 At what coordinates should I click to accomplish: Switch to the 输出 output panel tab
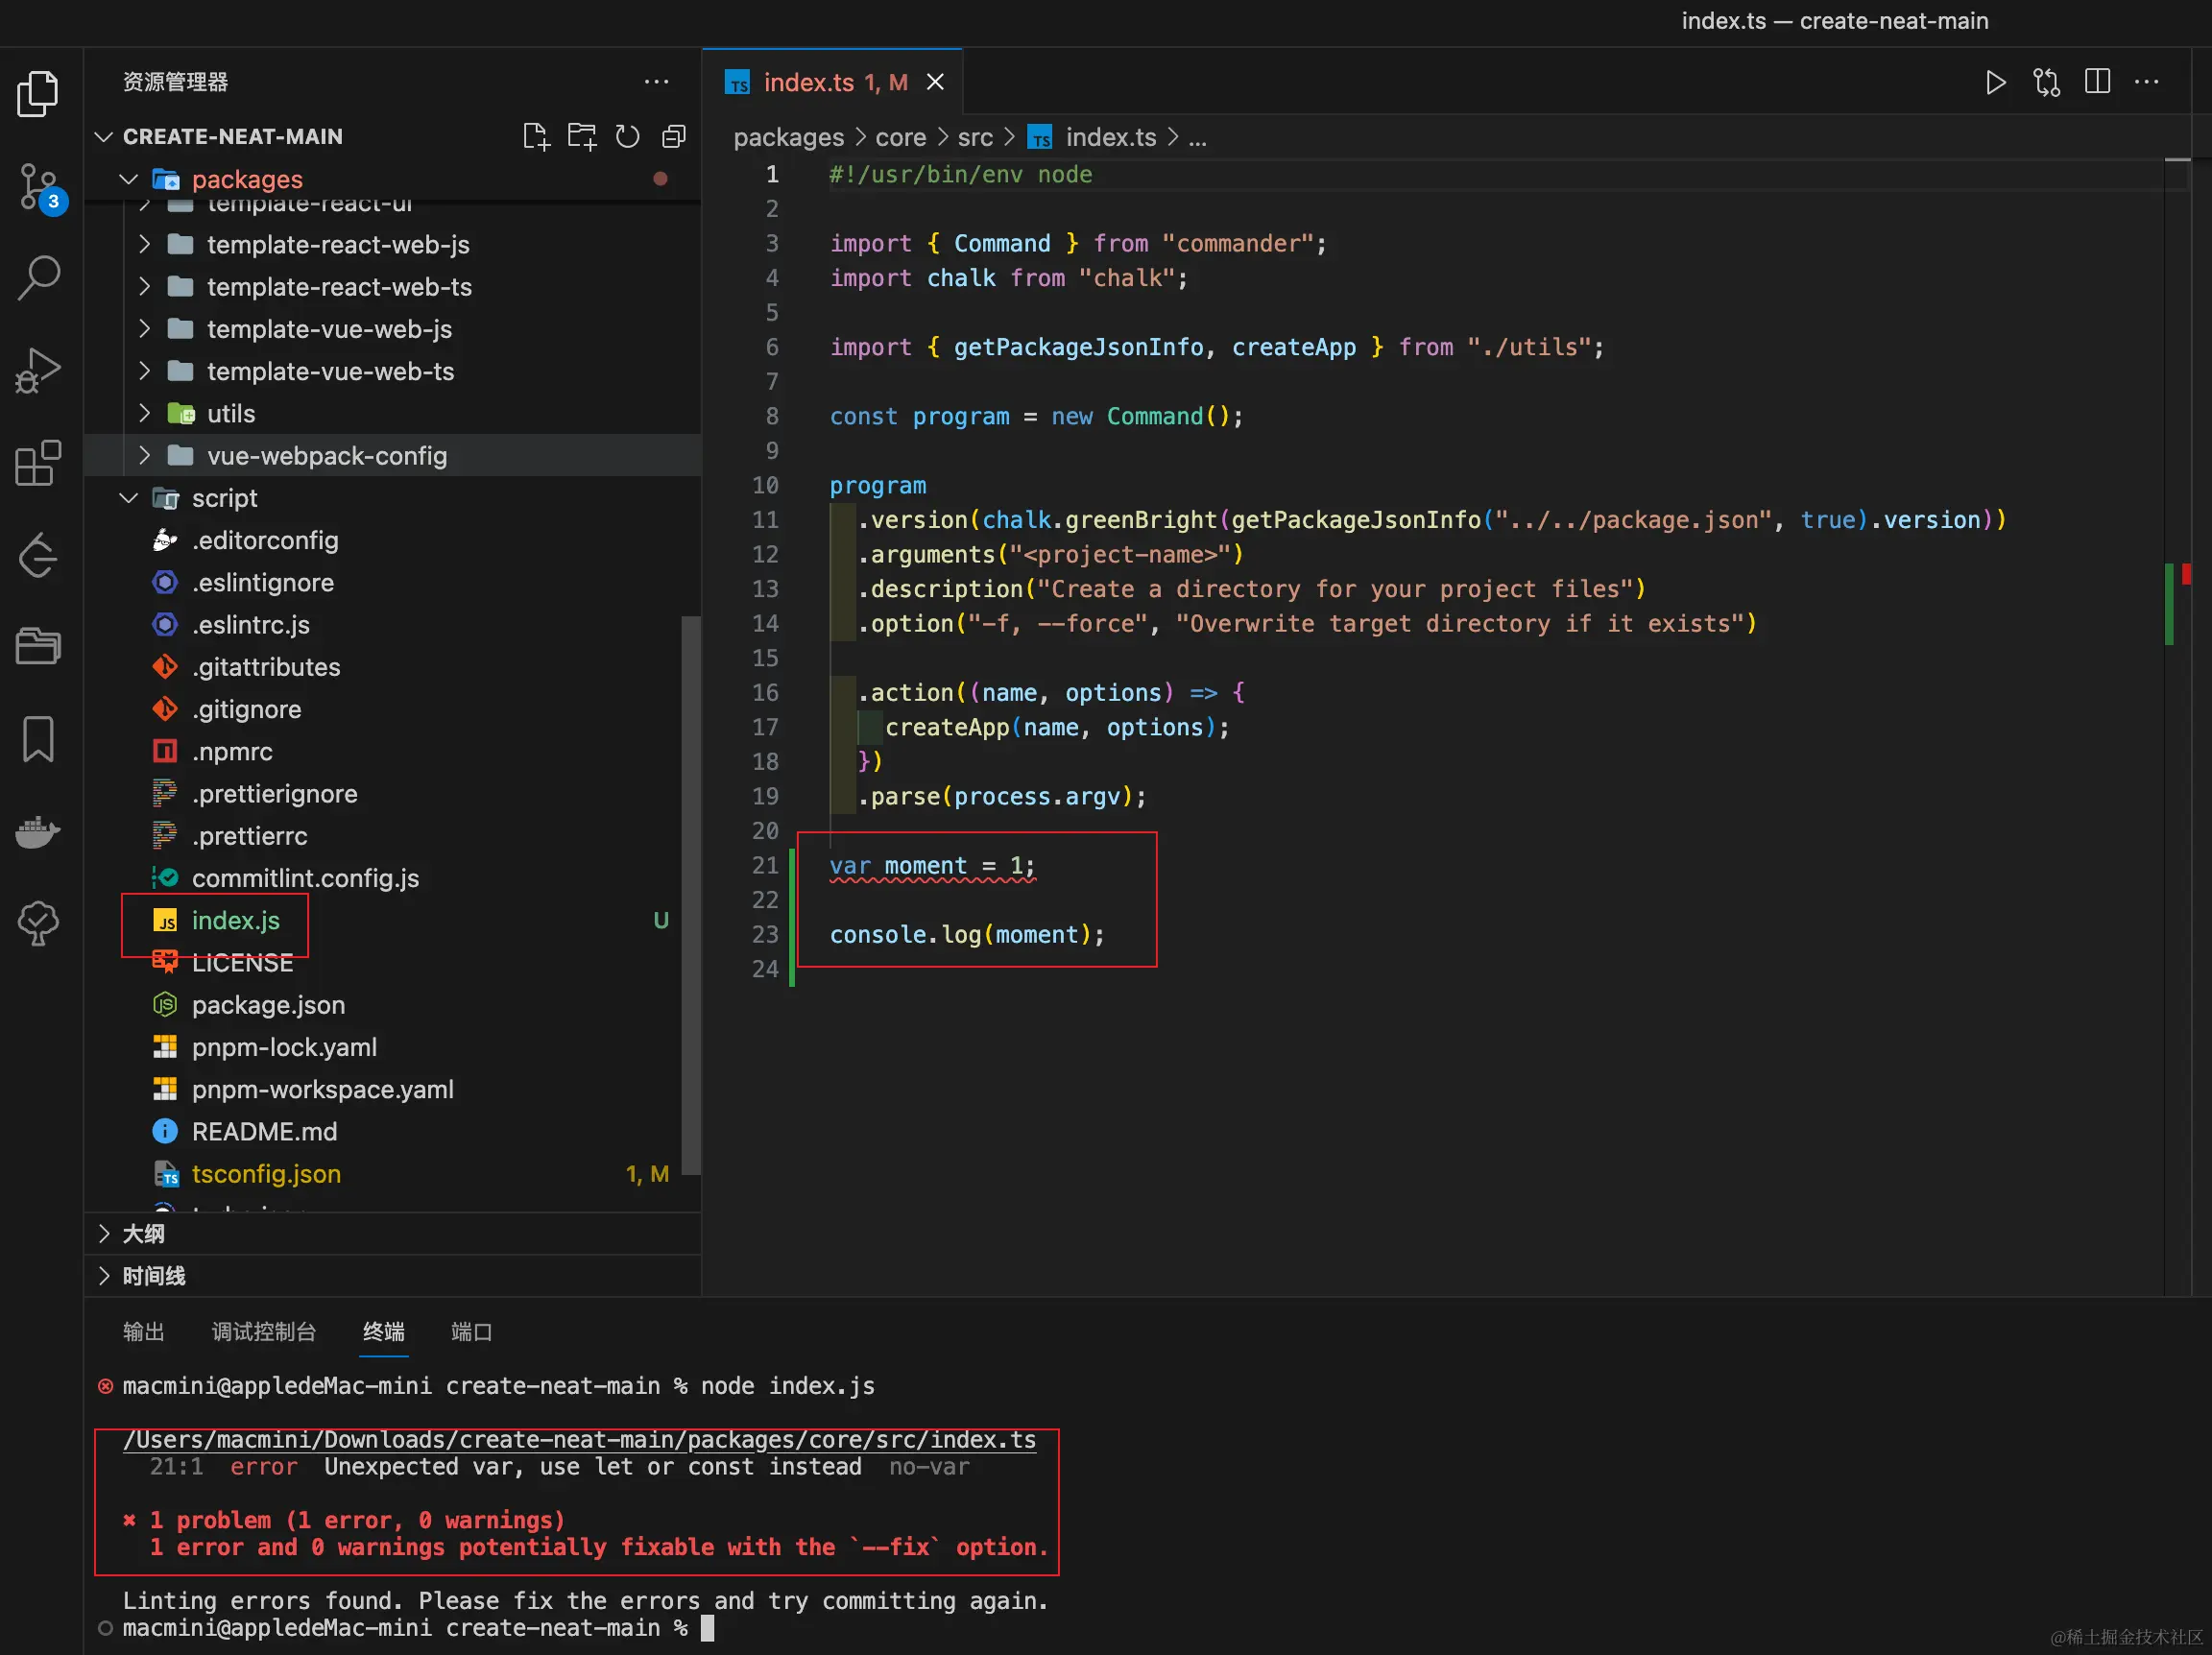(143, 1331)
